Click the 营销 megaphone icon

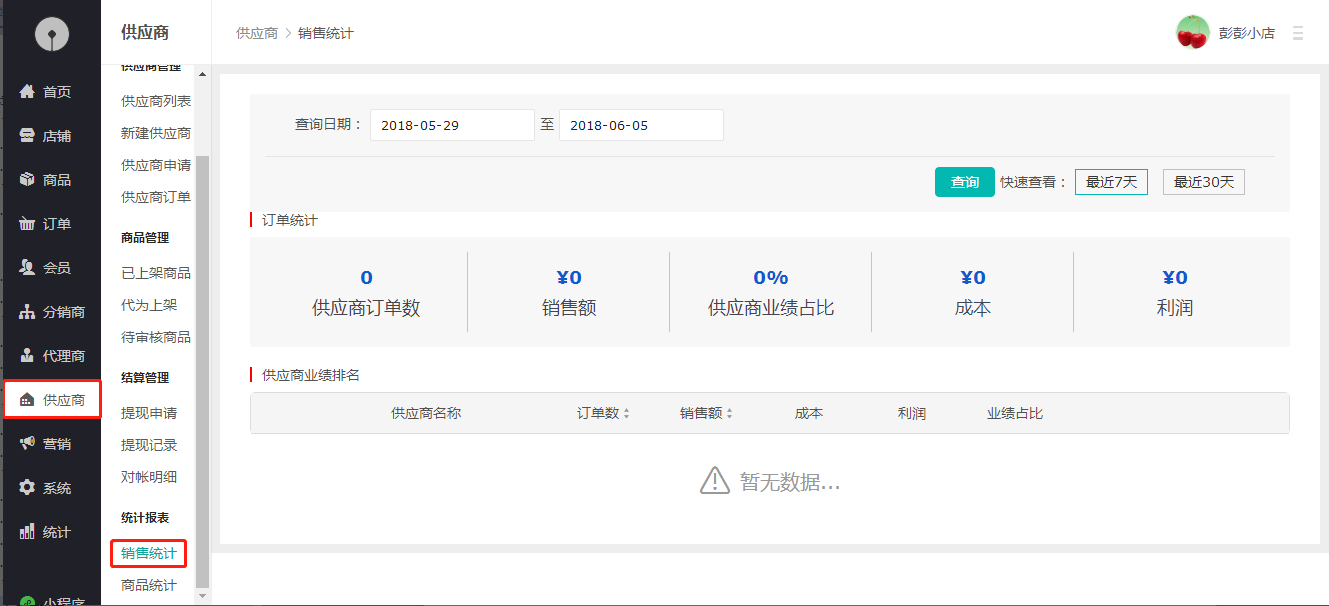tap(28, 444)
